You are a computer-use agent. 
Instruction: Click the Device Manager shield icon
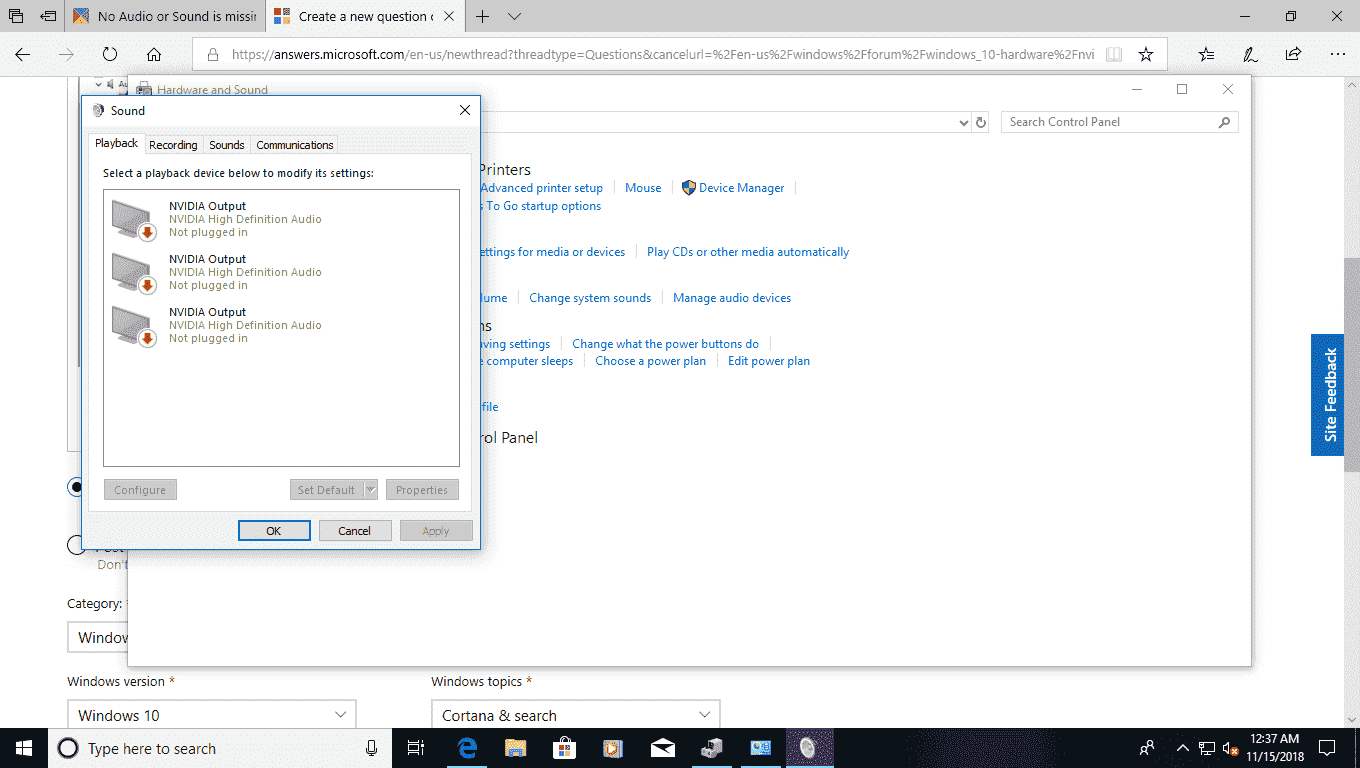click(688, 187)
